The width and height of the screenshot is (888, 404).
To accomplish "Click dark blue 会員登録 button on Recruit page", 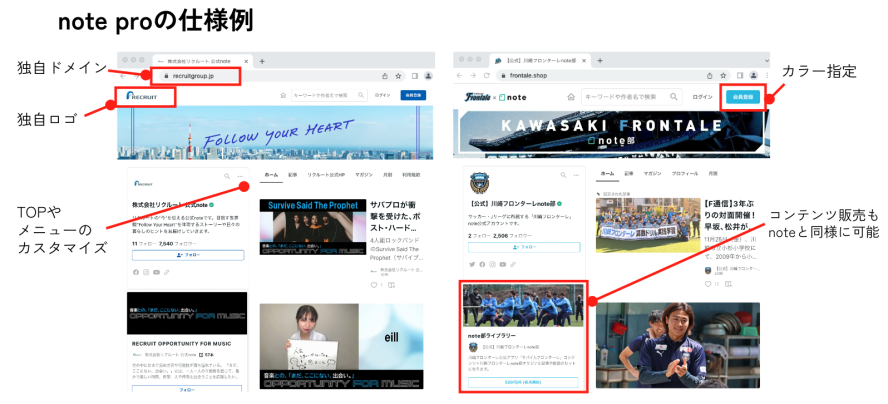I will pos(413,96).
